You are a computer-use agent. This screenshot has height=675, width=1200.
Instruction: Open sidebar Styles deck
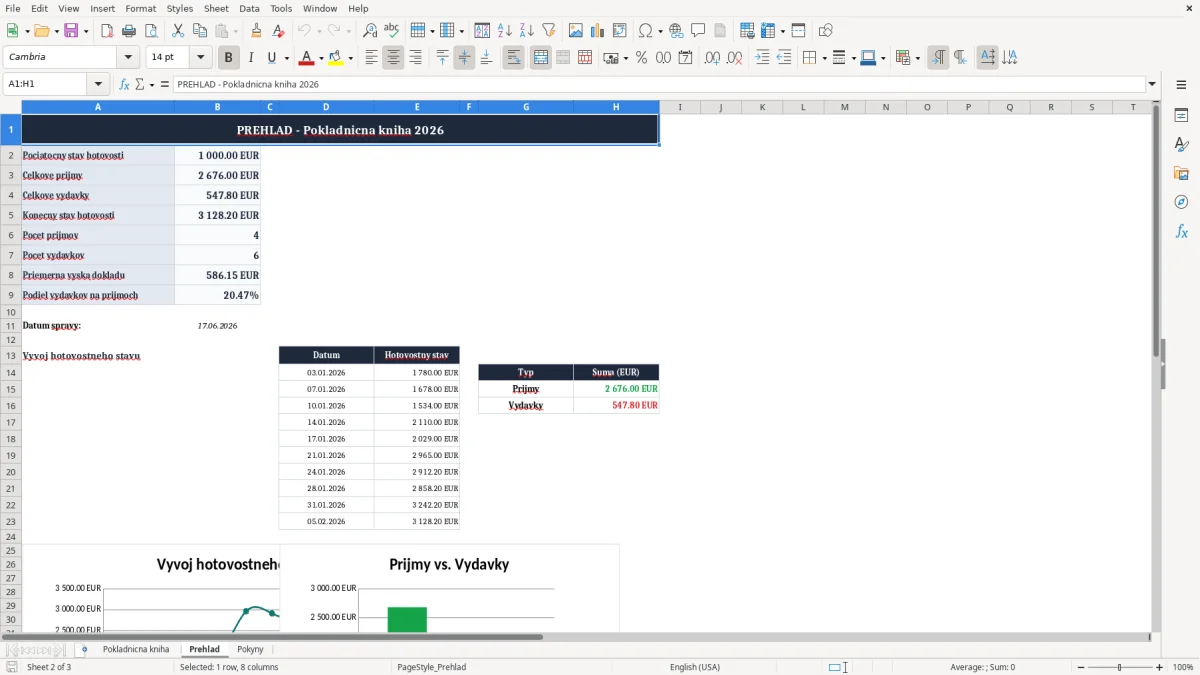(1181, 145)
